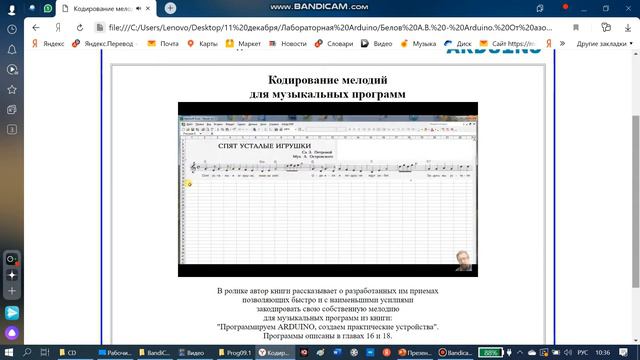Open the Yandex profile icon in sidebar
Screen dimensions: 640x360
click(x=11, y=10)
